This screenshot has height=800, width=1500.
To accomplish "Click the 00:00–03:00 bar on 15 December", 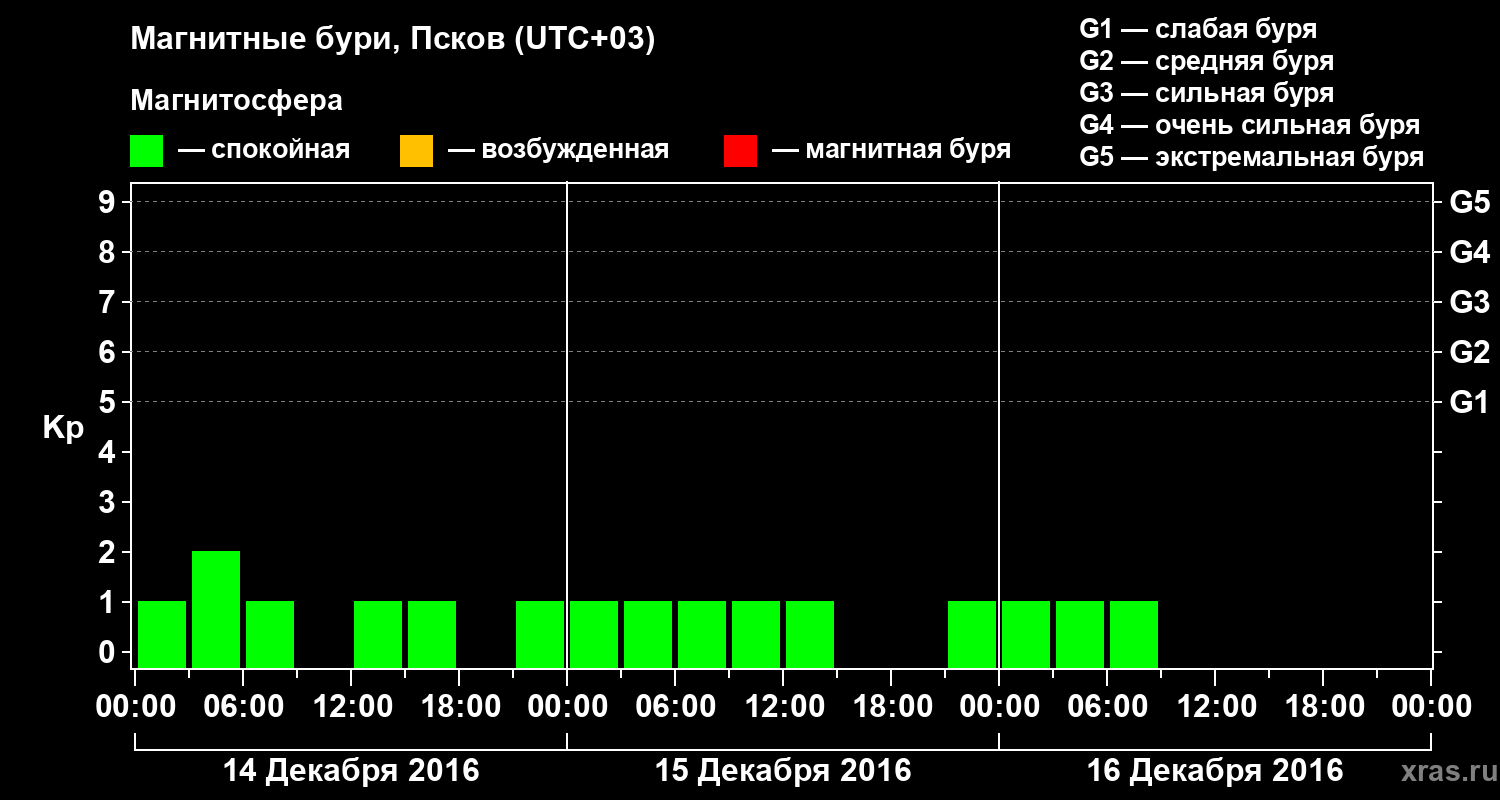I will (x=594, y=634).
